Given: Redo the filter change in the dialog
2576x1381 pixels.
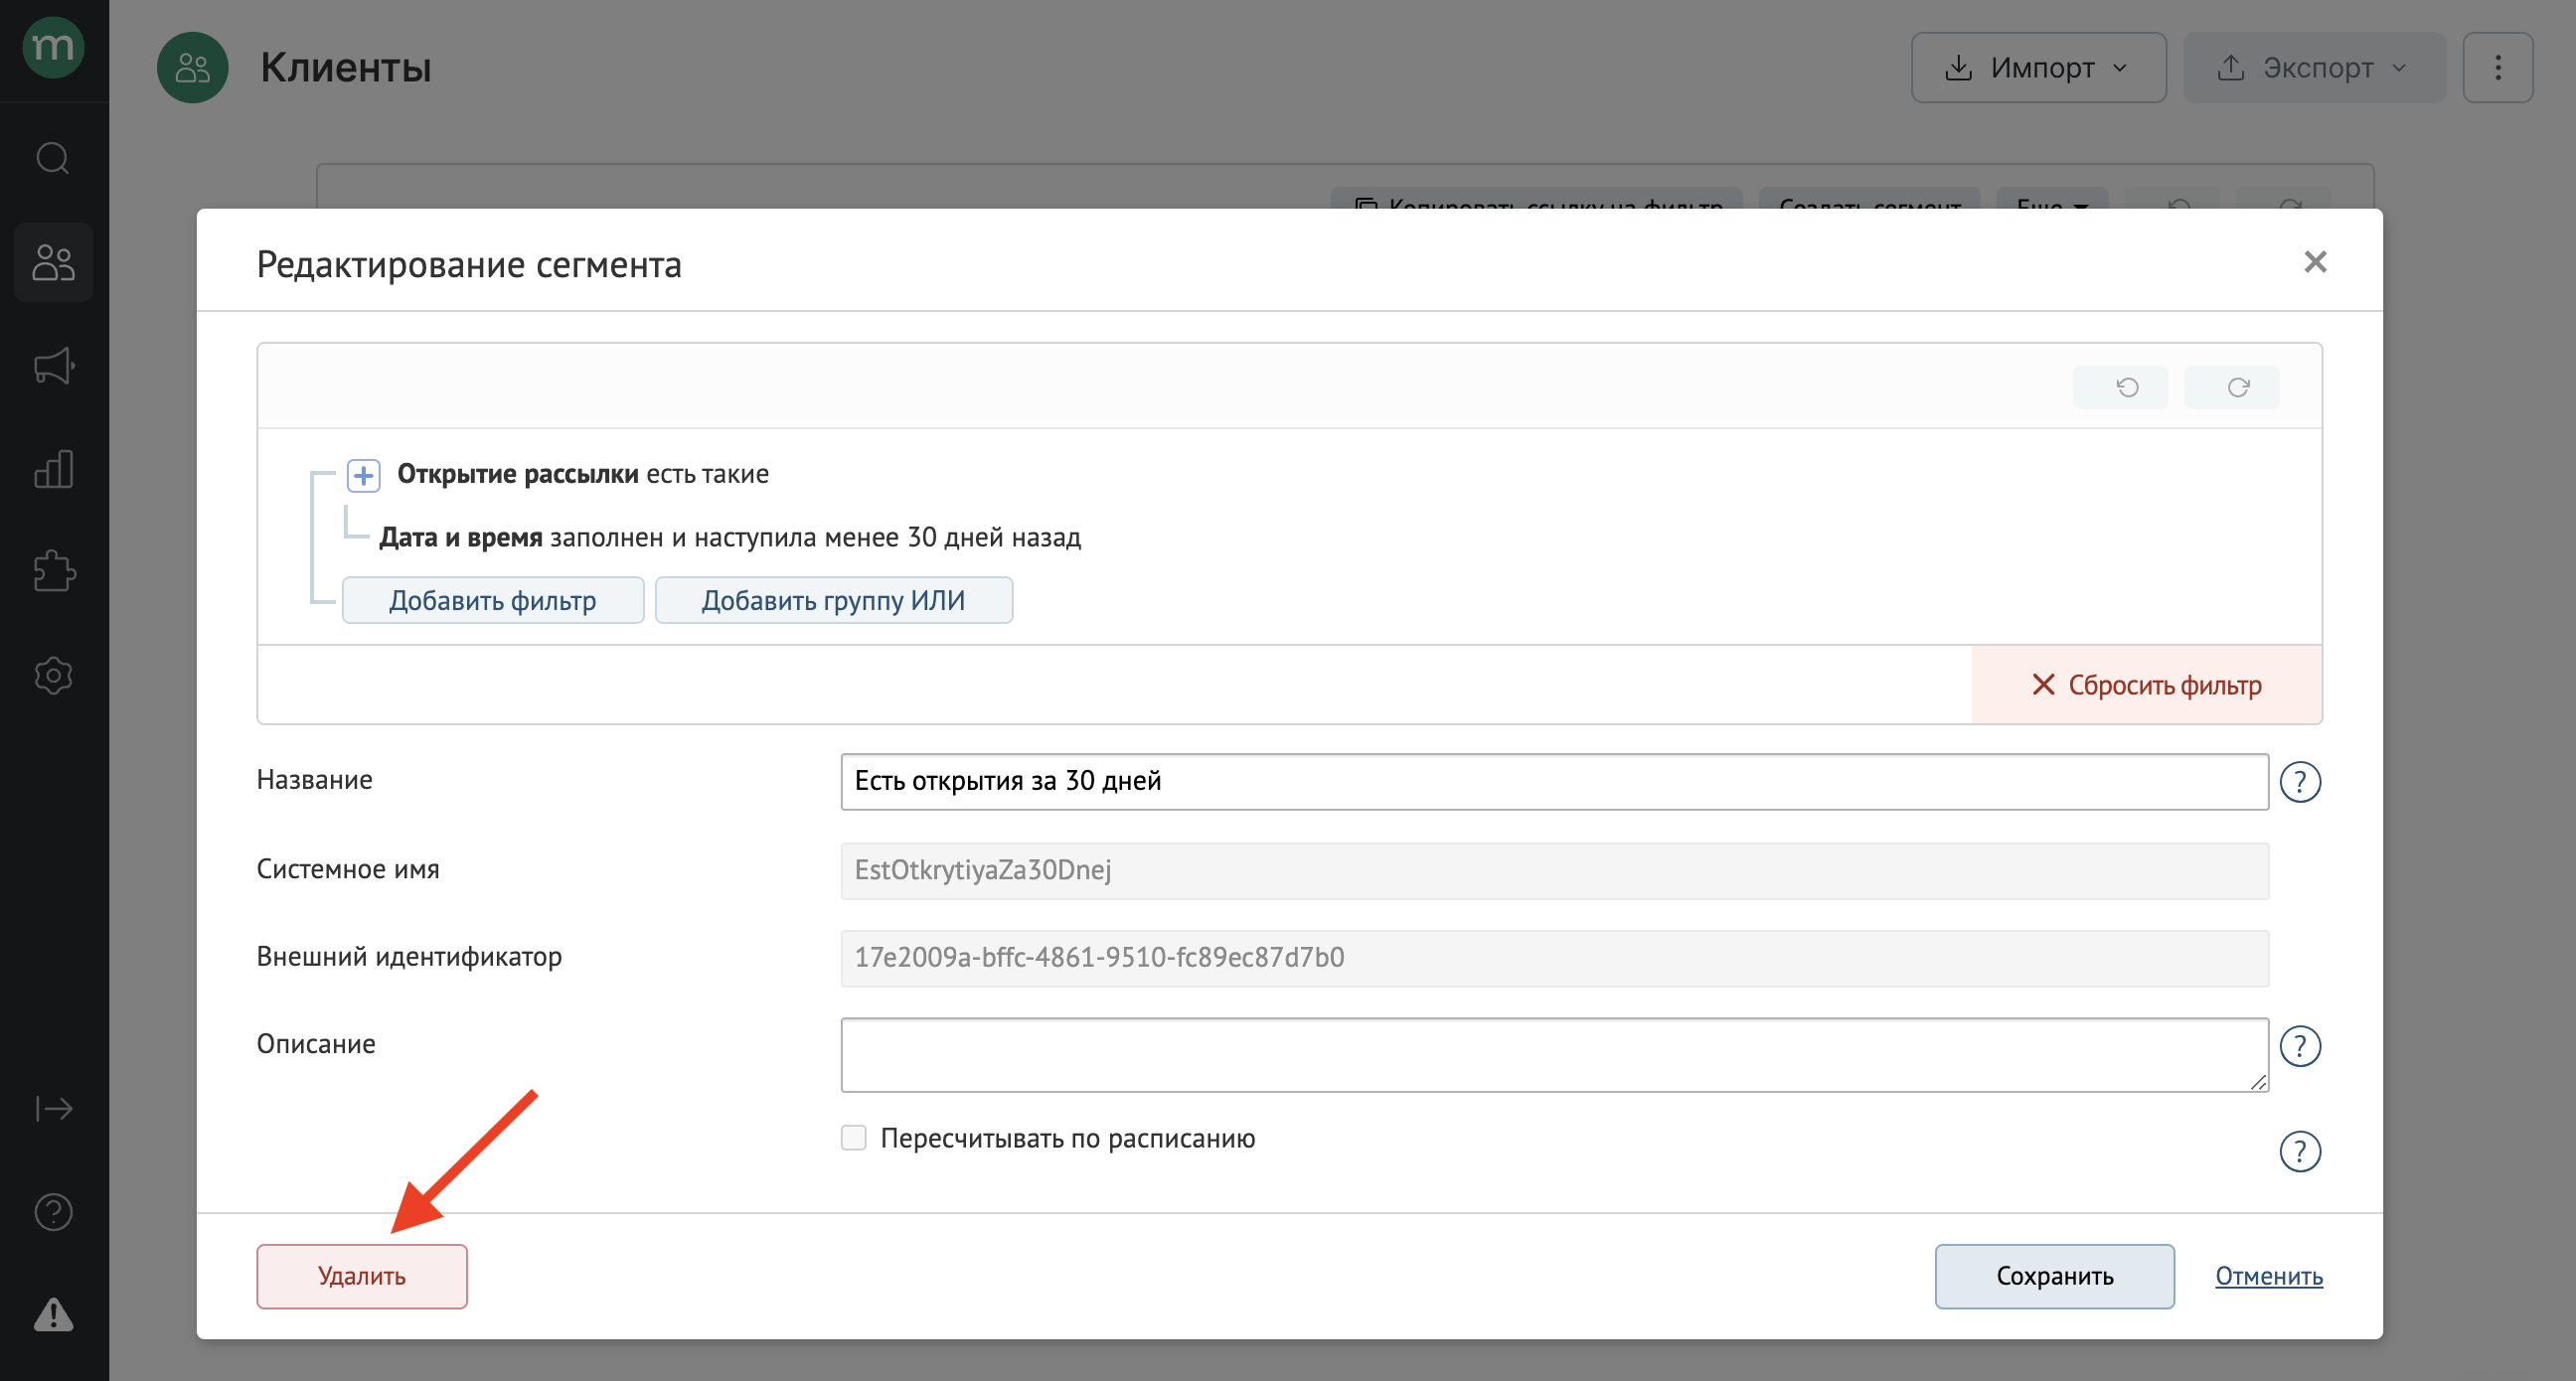Looking at the screenshot, I should point(2231,387).
